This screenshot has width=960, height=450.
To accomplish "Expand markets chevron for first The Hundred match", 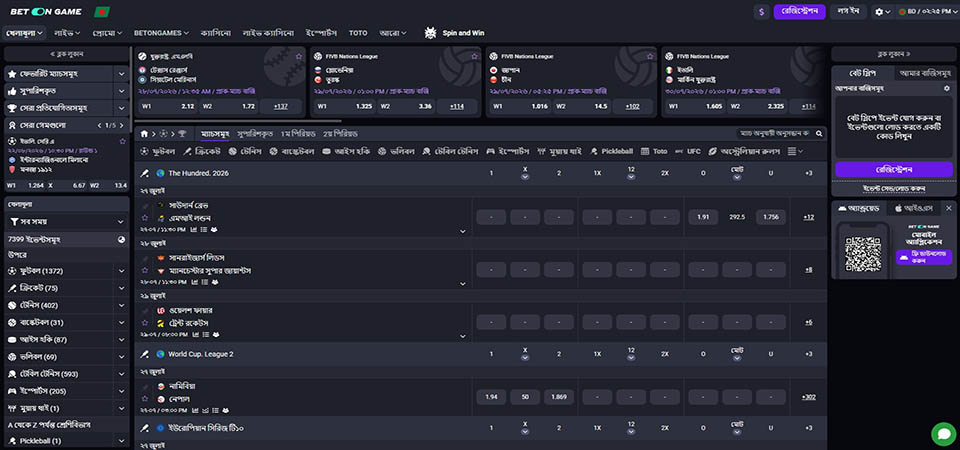I will coord(462,231).
